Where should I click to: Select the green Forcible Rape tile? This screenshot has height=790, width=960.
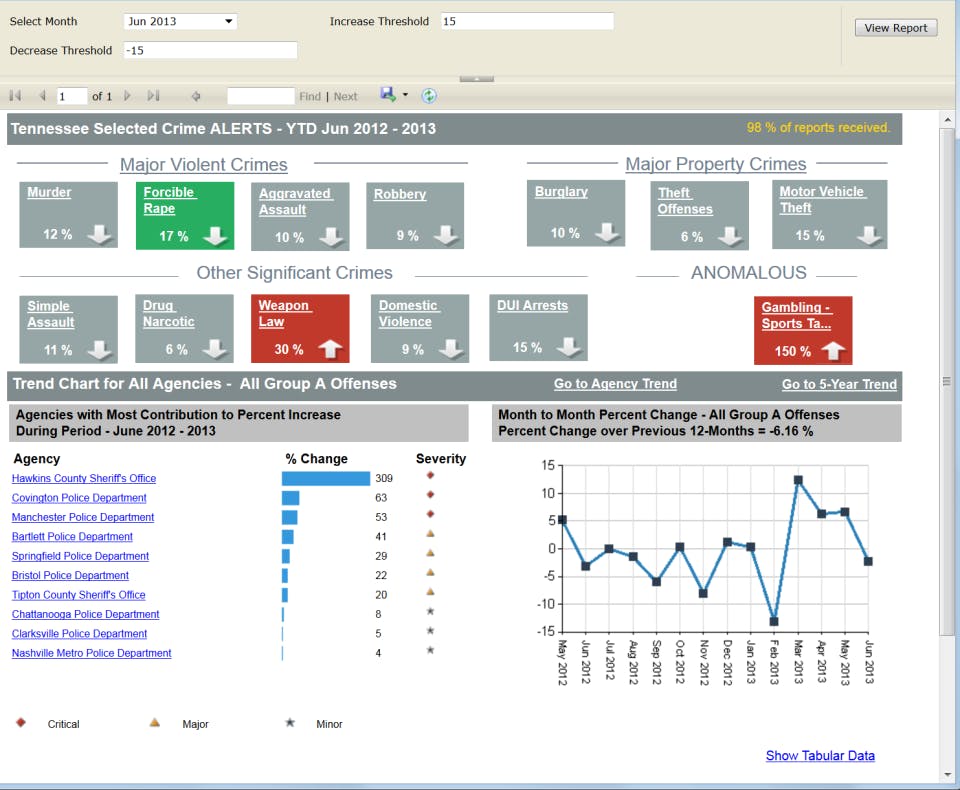coord(184,214)
